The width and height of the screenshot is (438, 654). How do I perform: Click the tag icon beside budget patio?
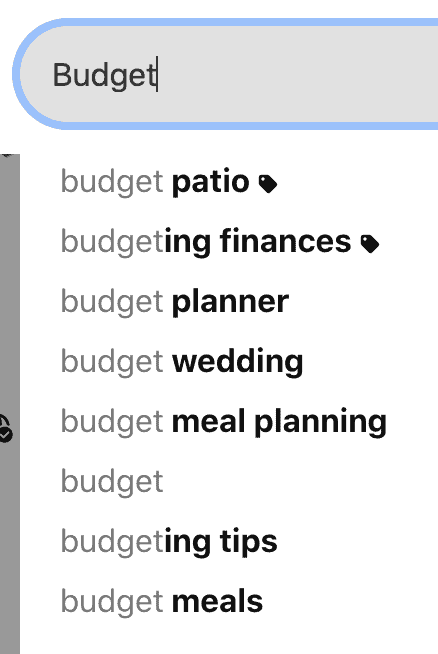(268, 184)
